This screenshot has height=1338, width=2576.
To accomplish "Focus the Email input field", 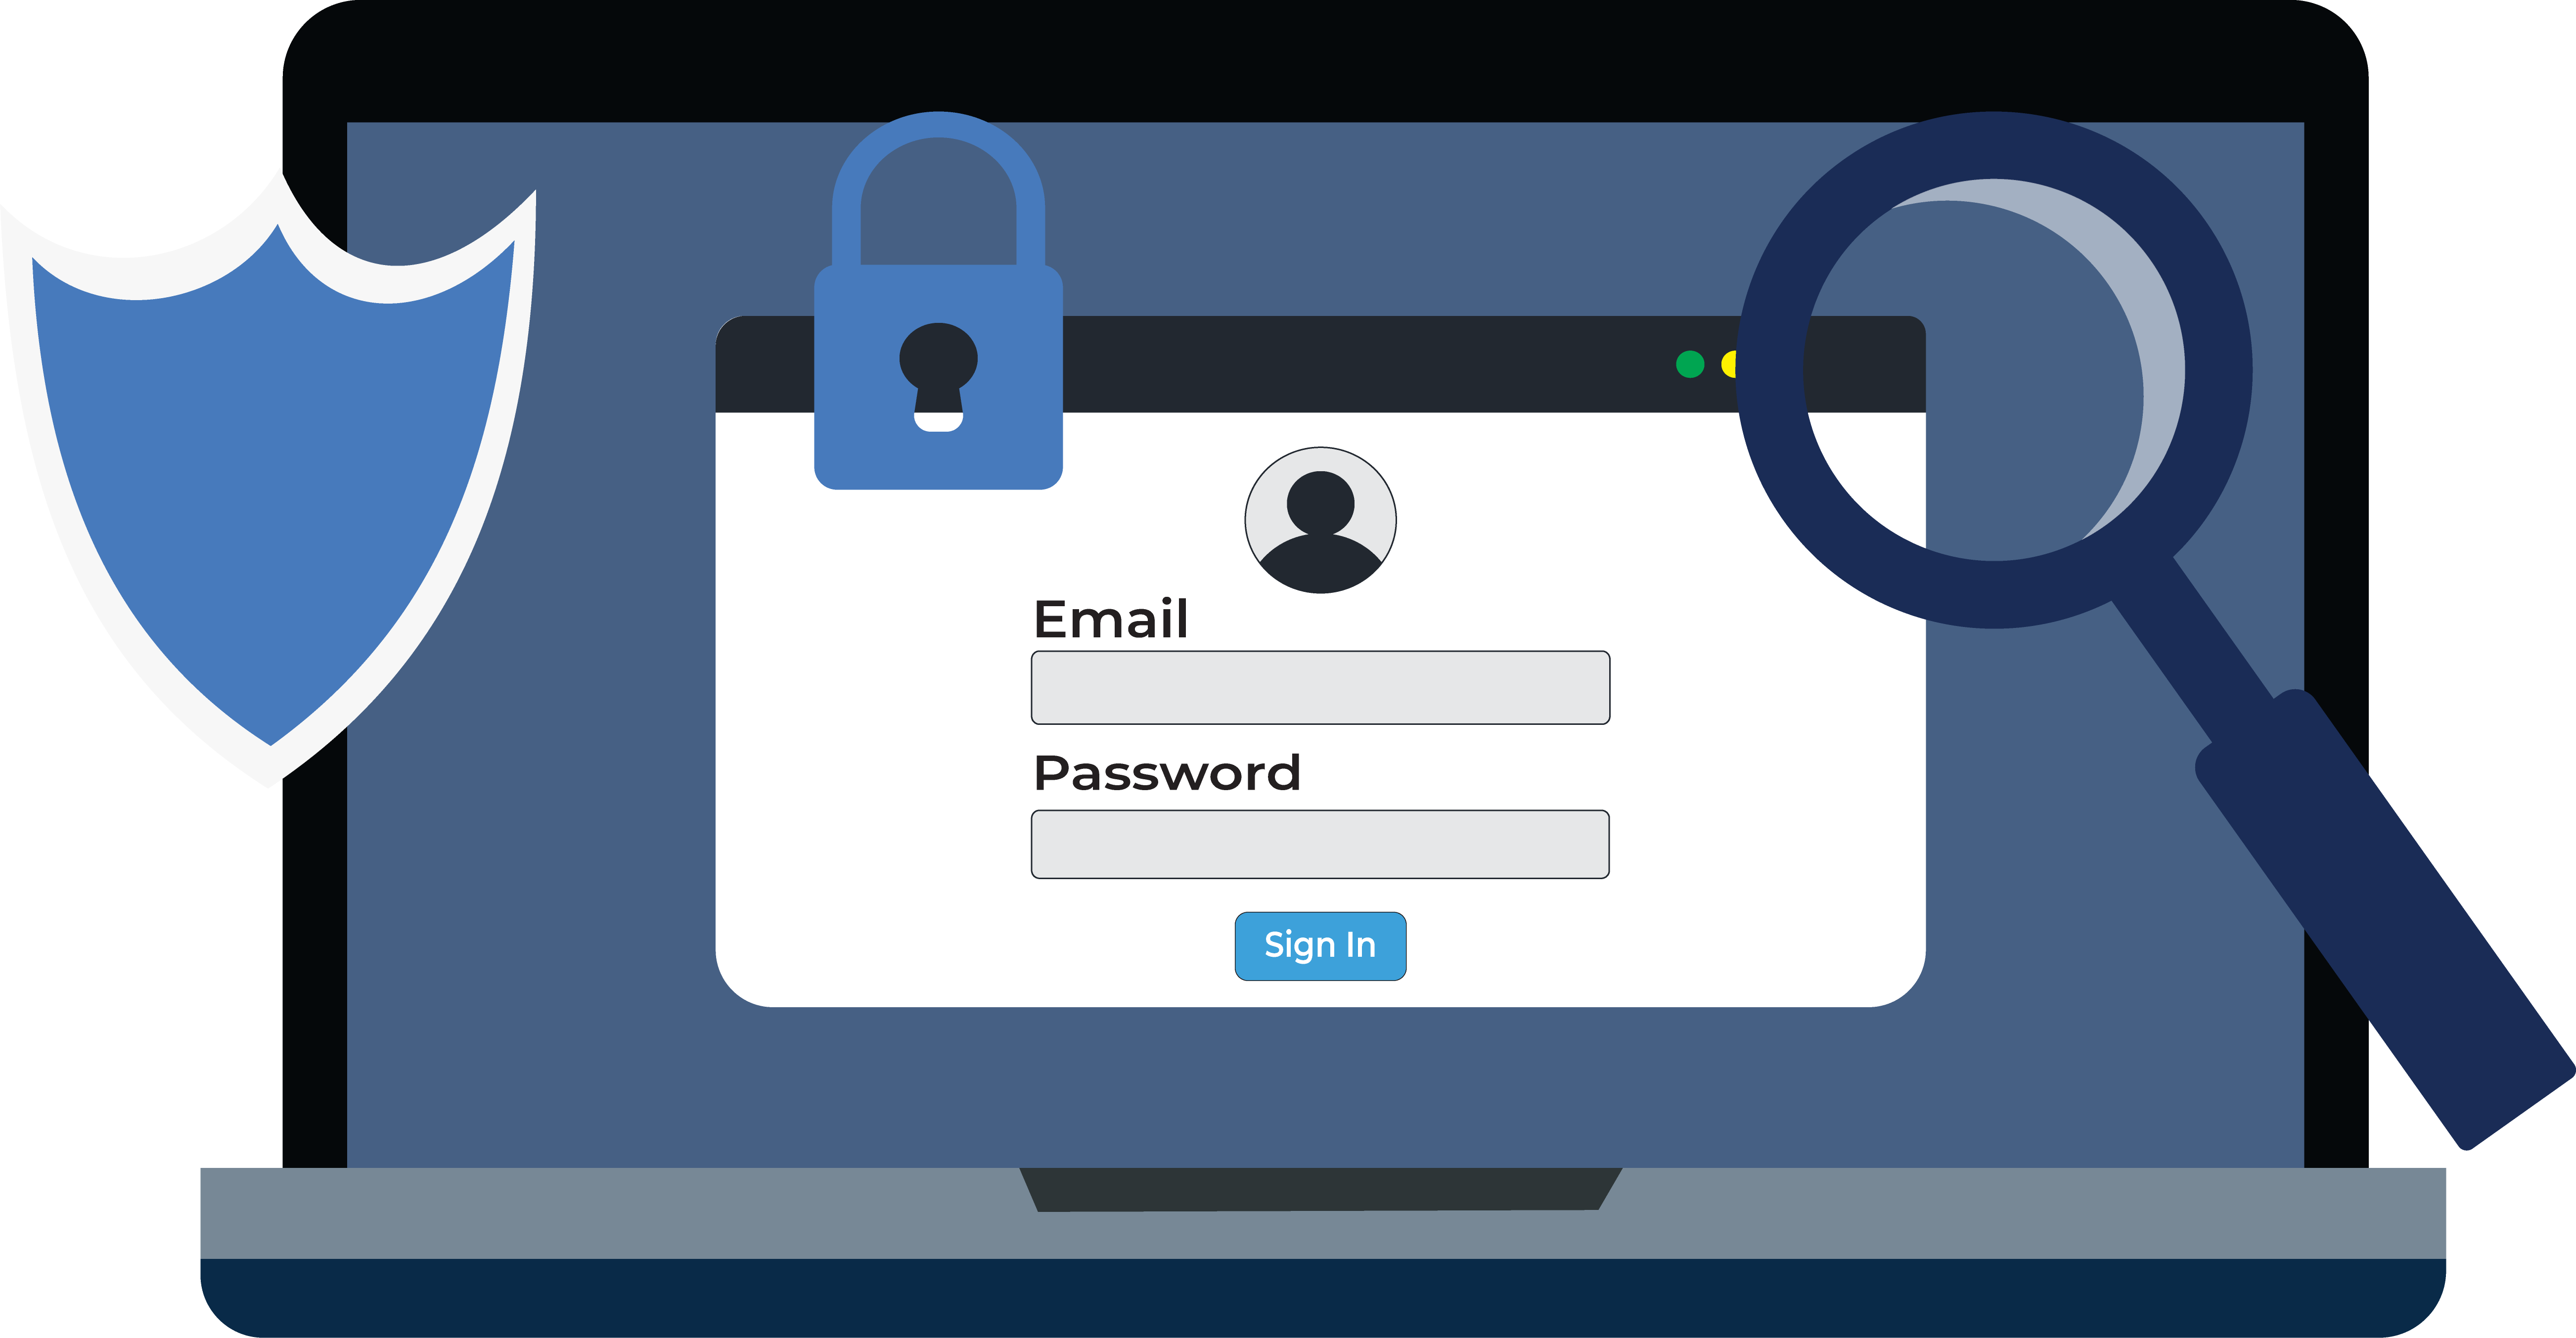I will [x=1320, y=688].
